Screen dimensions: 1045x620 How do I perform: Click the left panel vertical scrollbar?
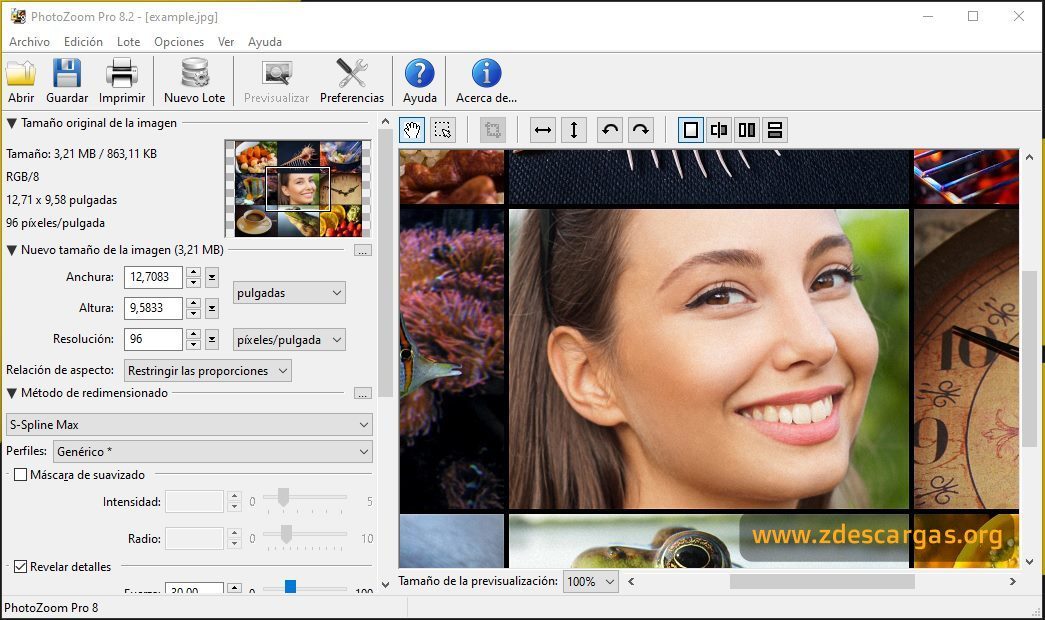[x=385, y=262]
